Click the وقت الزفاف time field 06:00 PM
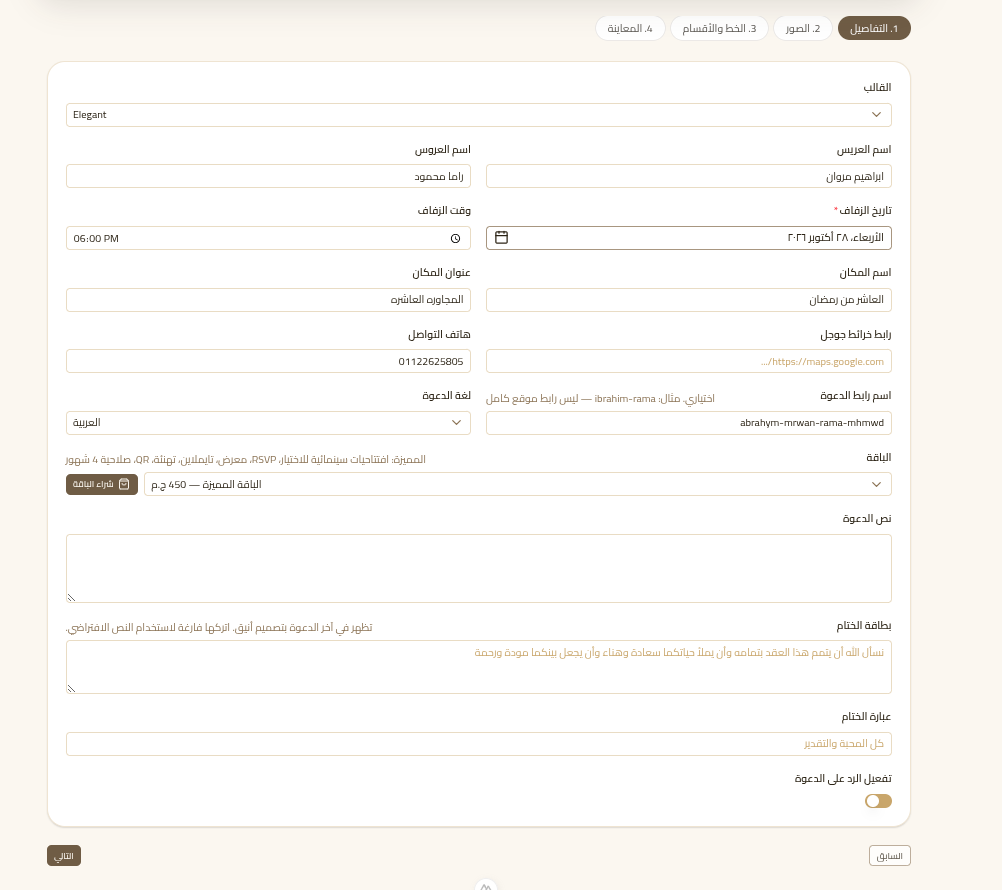 (x=268, y=238)
